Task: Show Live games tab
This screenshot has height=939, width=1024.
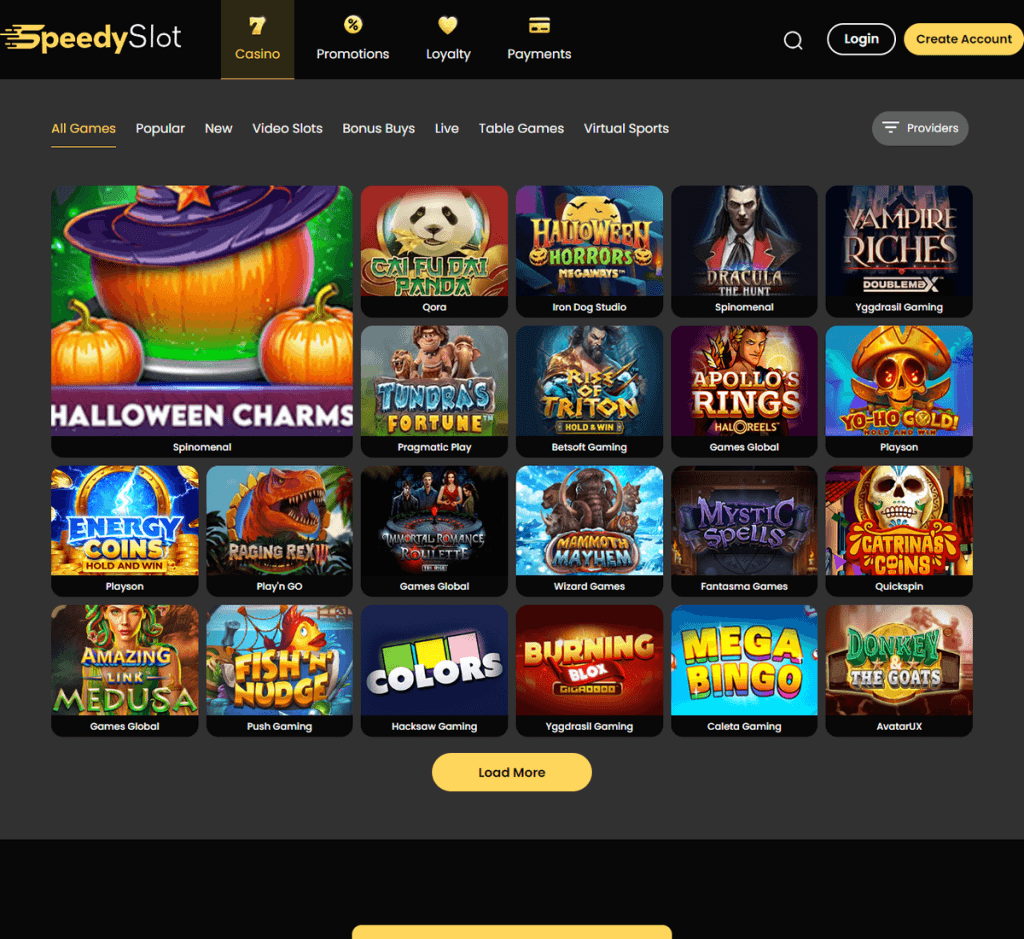Action: (x=447, y=129)
